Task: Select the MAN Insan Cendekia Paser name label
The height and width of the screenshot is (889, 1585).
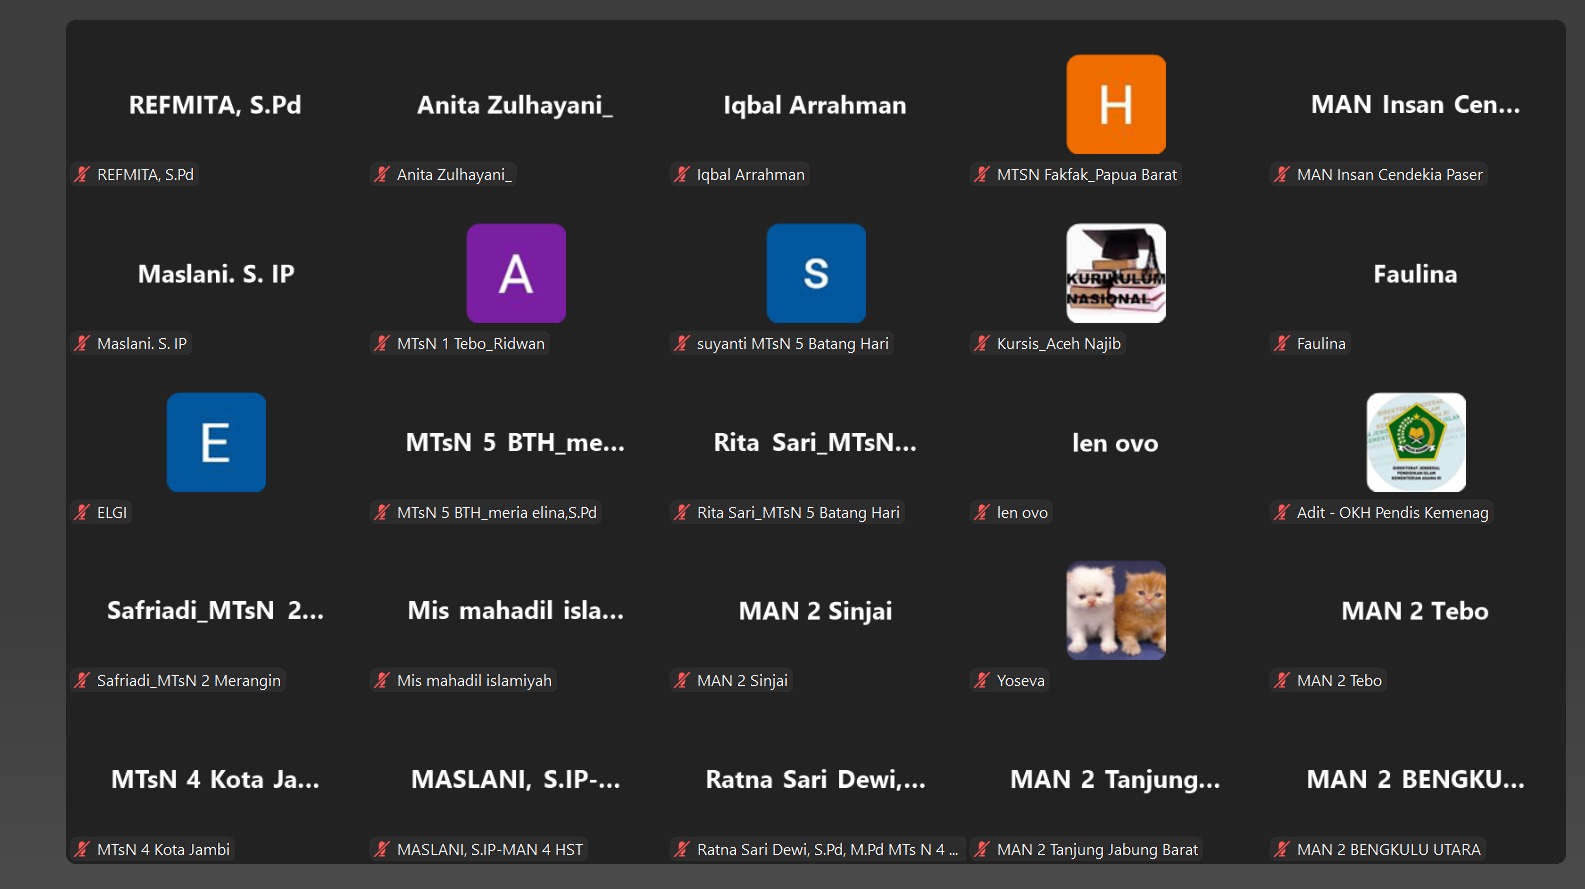Action: pyautogui.click(x=1389, y=174)
